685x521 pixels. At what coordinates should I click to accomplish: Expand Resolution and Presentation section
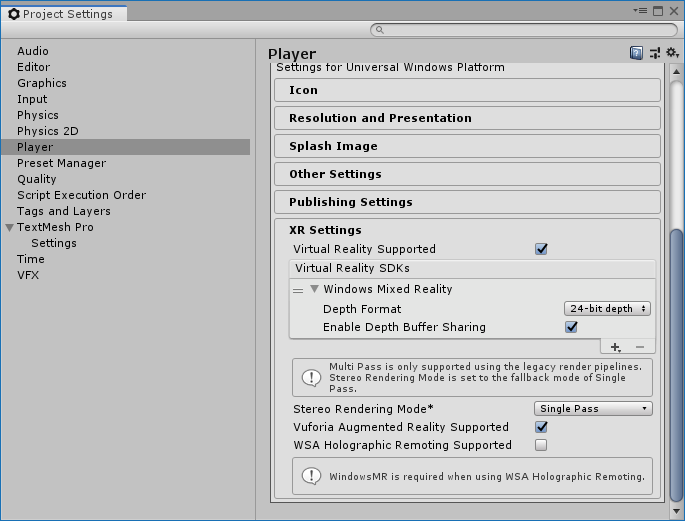(467, 118)
